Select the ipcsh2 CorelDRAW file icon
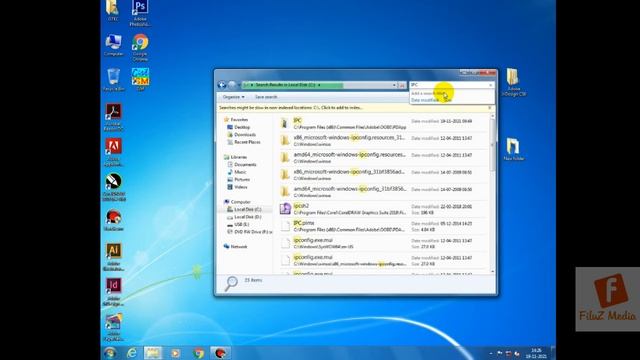This screenshot has width=640, height=360. click(285, 209)
